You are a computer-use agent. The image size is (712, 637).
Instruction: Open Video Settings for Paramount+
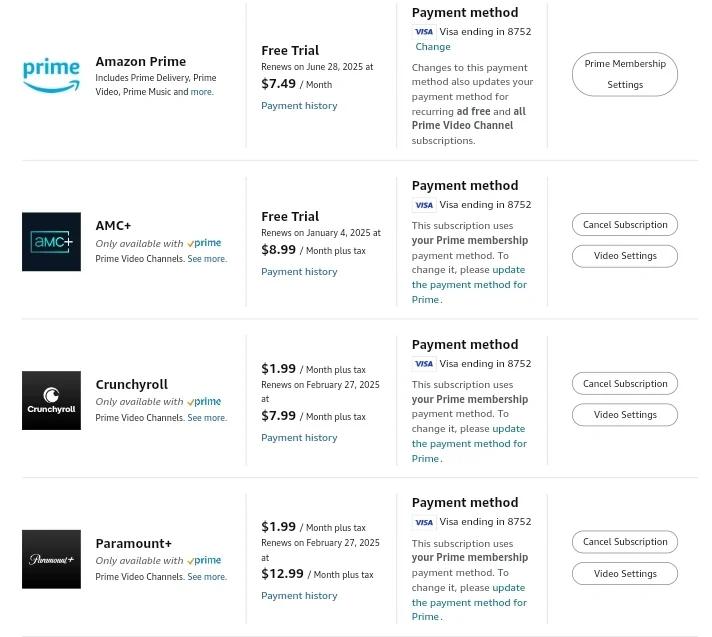pyautogui.click(x=625, y=574)
